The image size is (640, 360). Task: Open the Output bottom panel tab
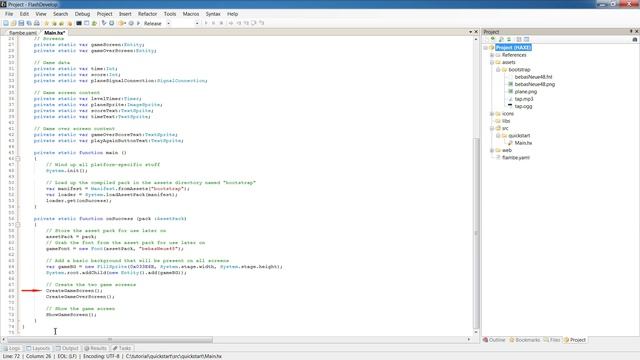coord(67,348)
